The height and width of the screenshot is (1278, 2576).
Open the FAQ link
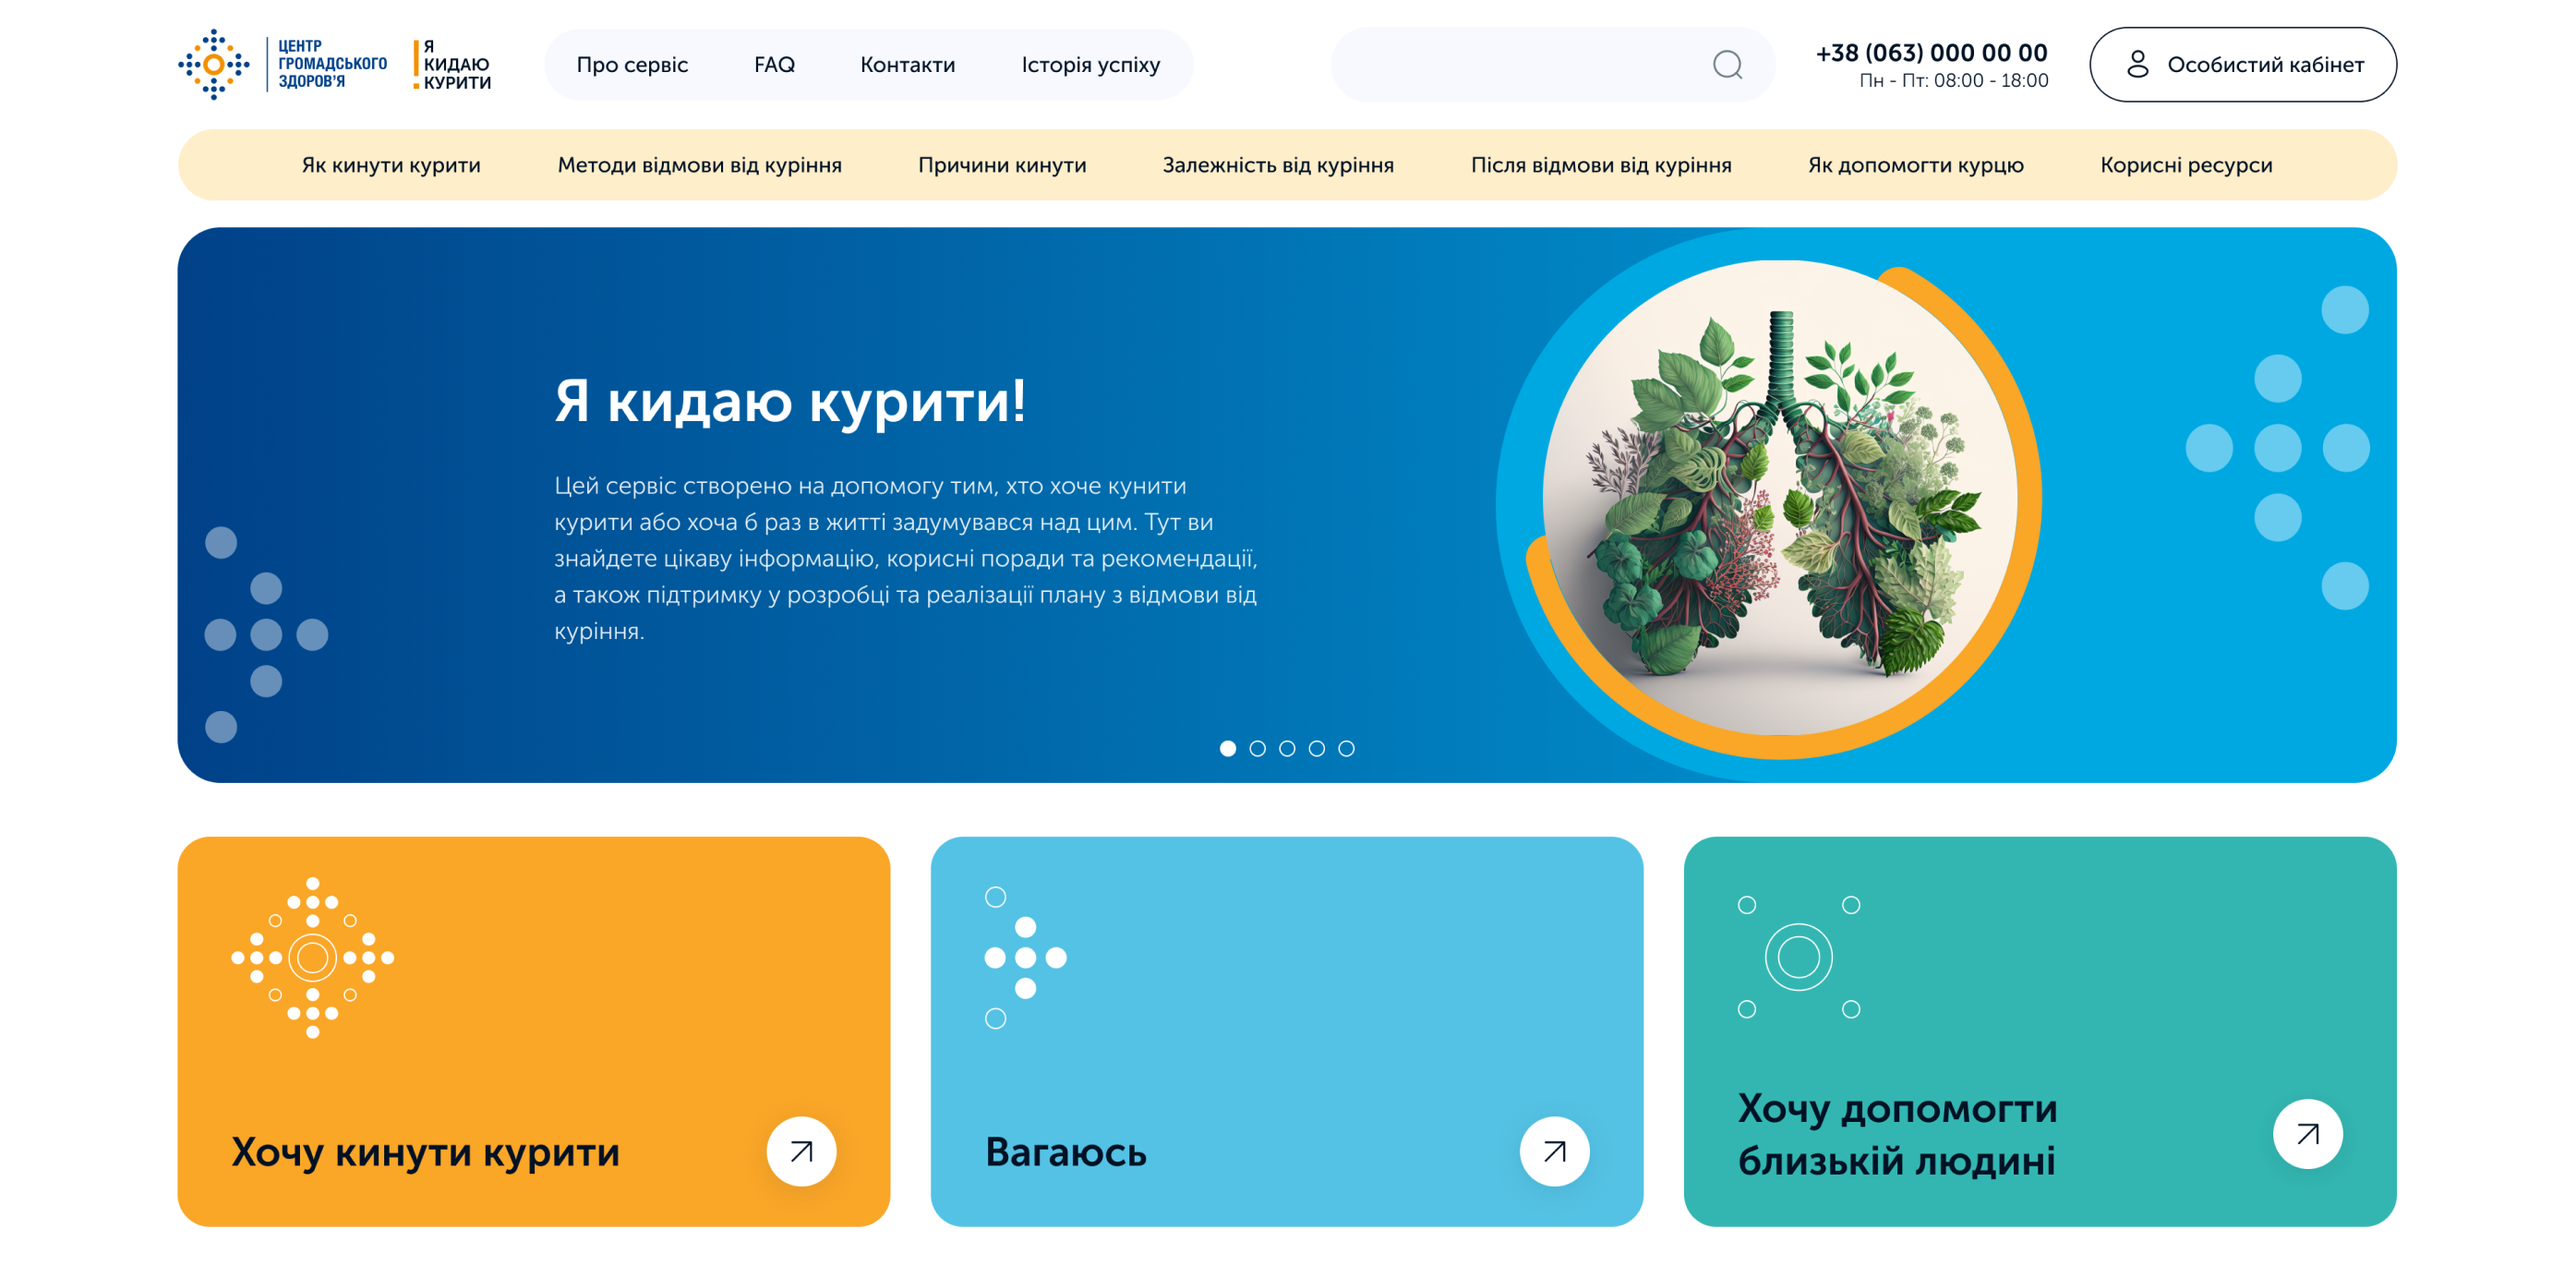774,65
